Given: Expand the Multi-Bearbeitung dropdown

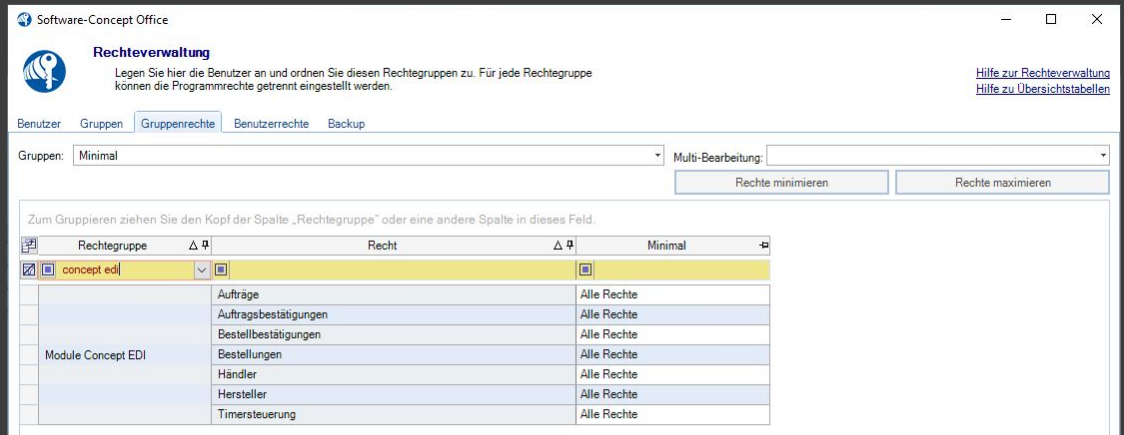Looking at the screenshot, I should point(1102,157).
